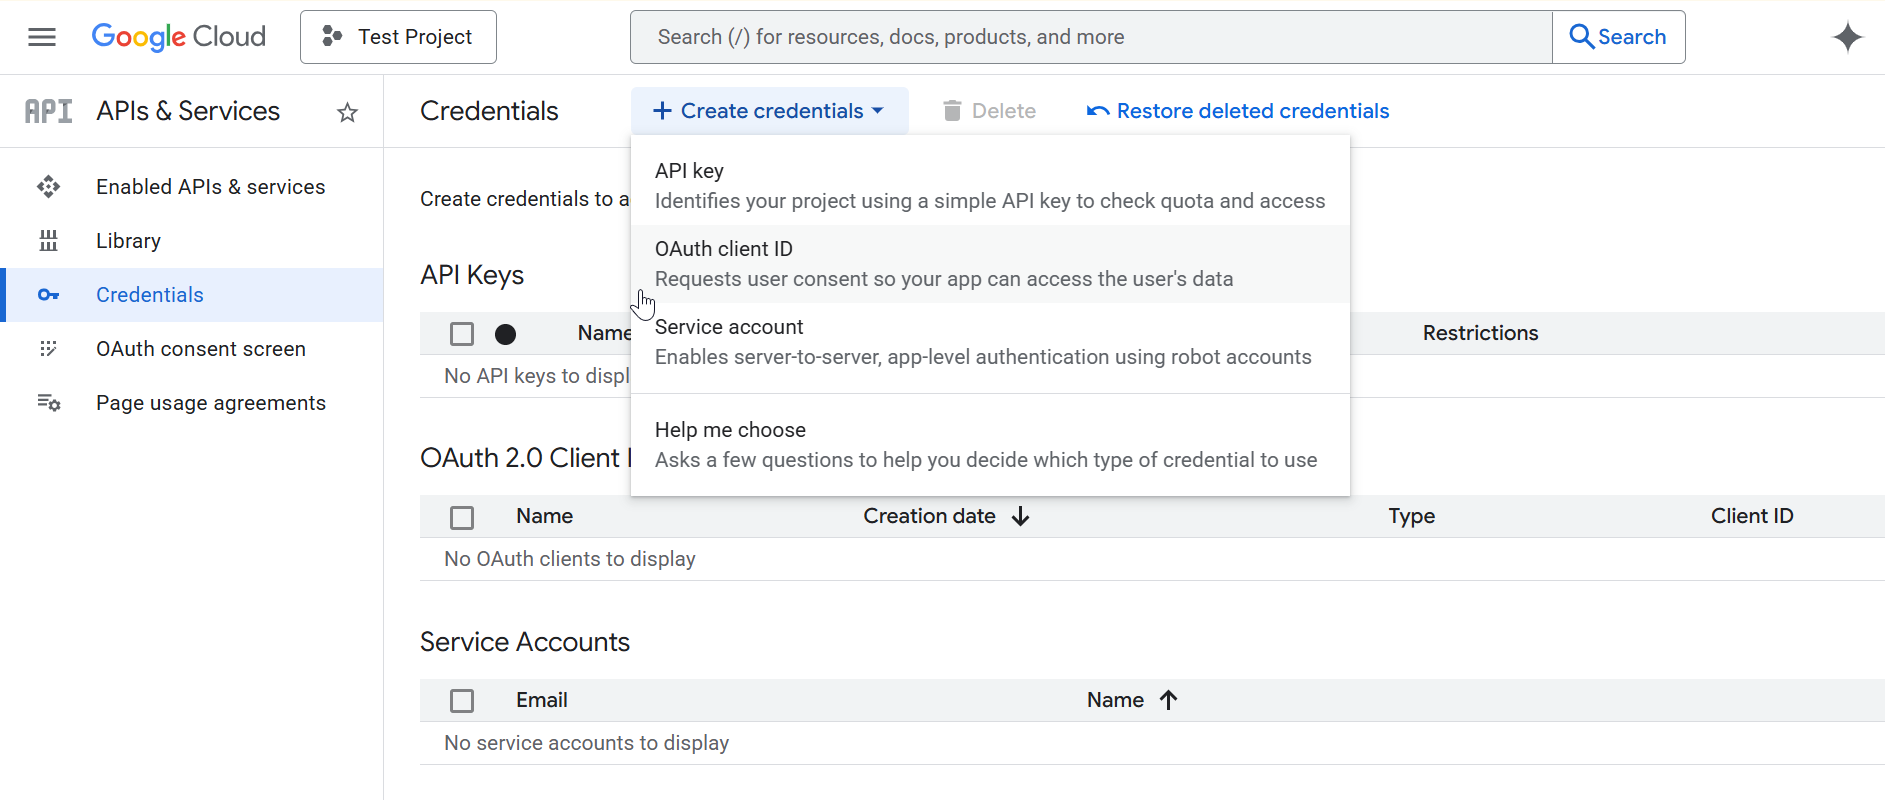Choose OAuth client ID option
Viewport: 1885px width, 800px height.
pos(990,264)
